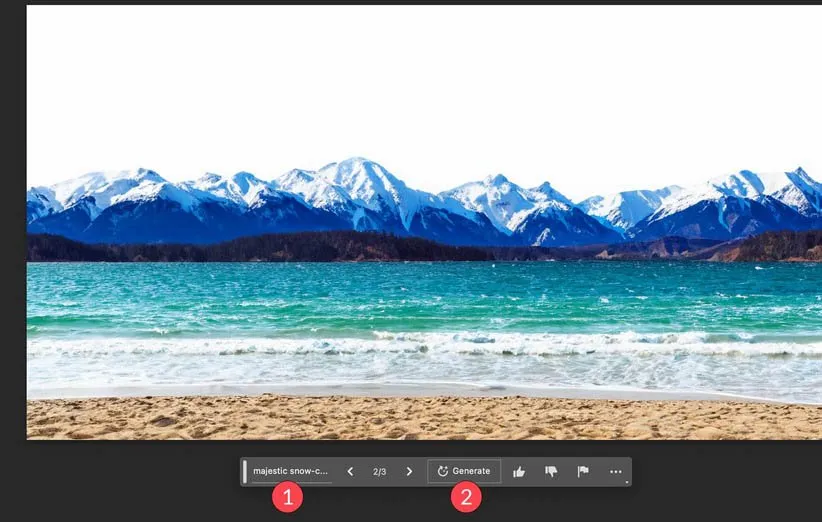Click the dark forest treeline below mountains
The height and width of the screenshot is (522, 822).
coord(300,248)
